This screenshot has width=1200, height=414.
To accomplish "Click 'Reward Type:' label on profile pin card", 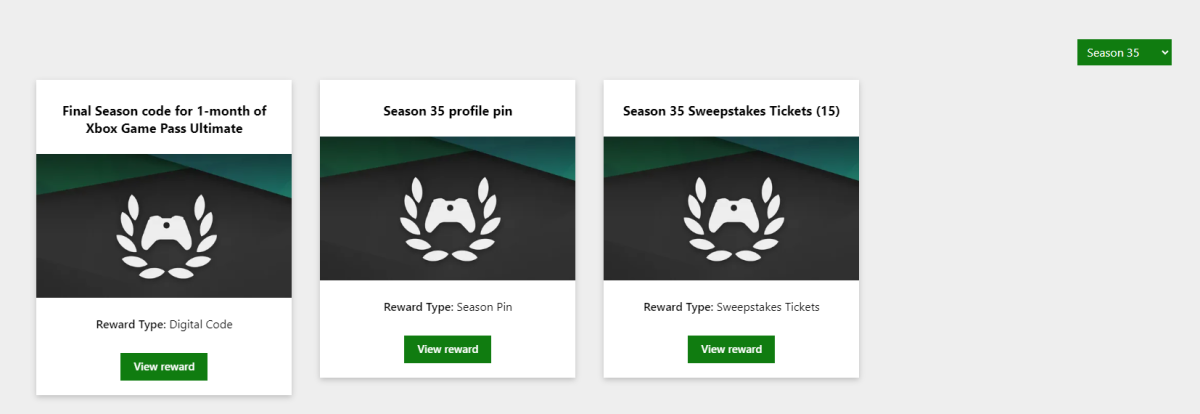I will pos(418,307).
